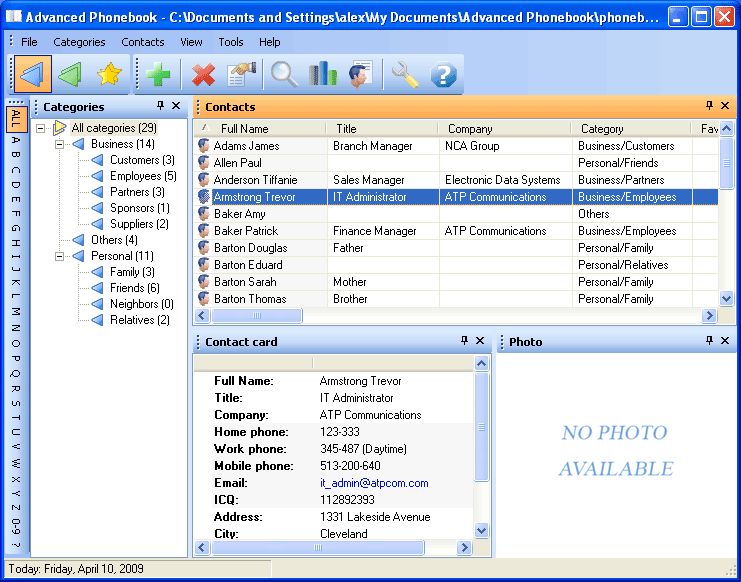
Task: Open the Categories menu
Action: click(79, 42)
